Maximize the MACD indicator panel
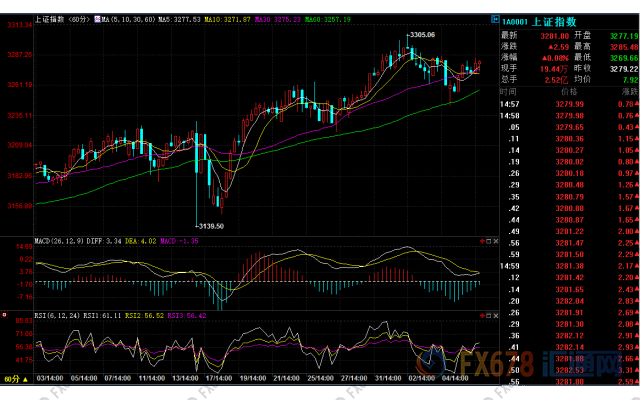This screenshot has width=640, height=400. (489, 241)
